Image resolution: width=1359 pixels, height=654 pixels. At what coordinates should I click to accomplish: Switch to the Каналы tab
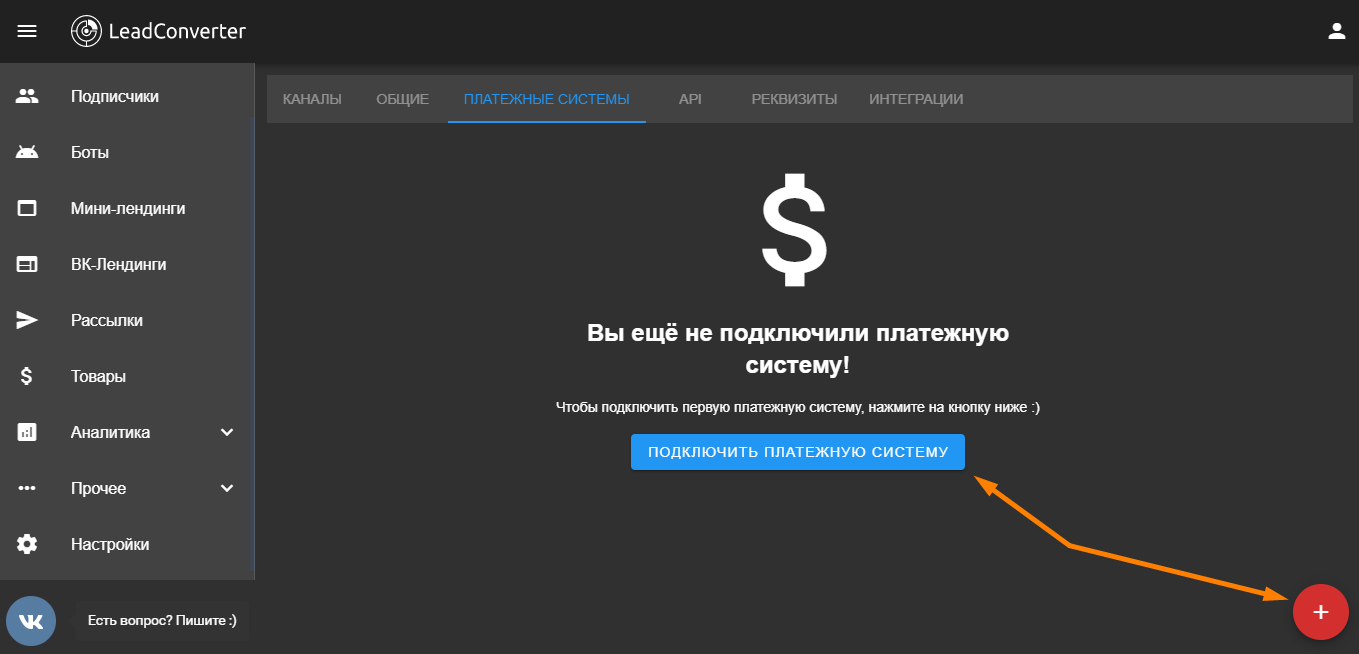pyautogui.click(x=312, y=99)
